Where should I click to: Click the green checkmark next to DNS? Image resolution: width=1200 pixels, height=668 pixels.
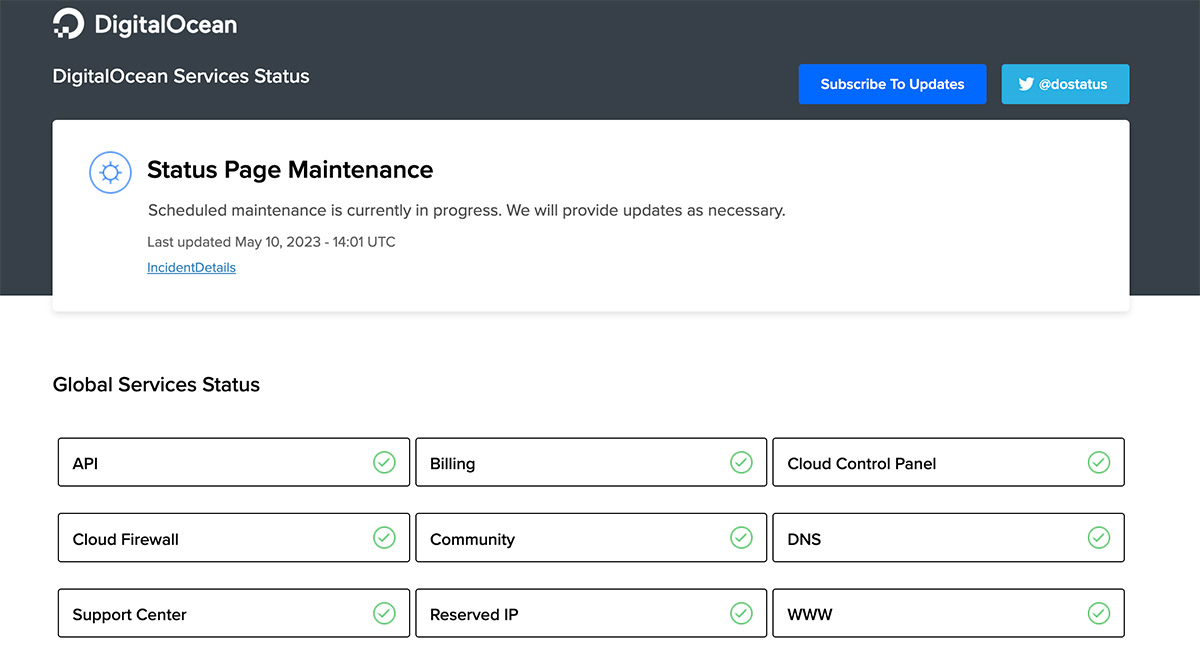click(x=1099, y=537)
